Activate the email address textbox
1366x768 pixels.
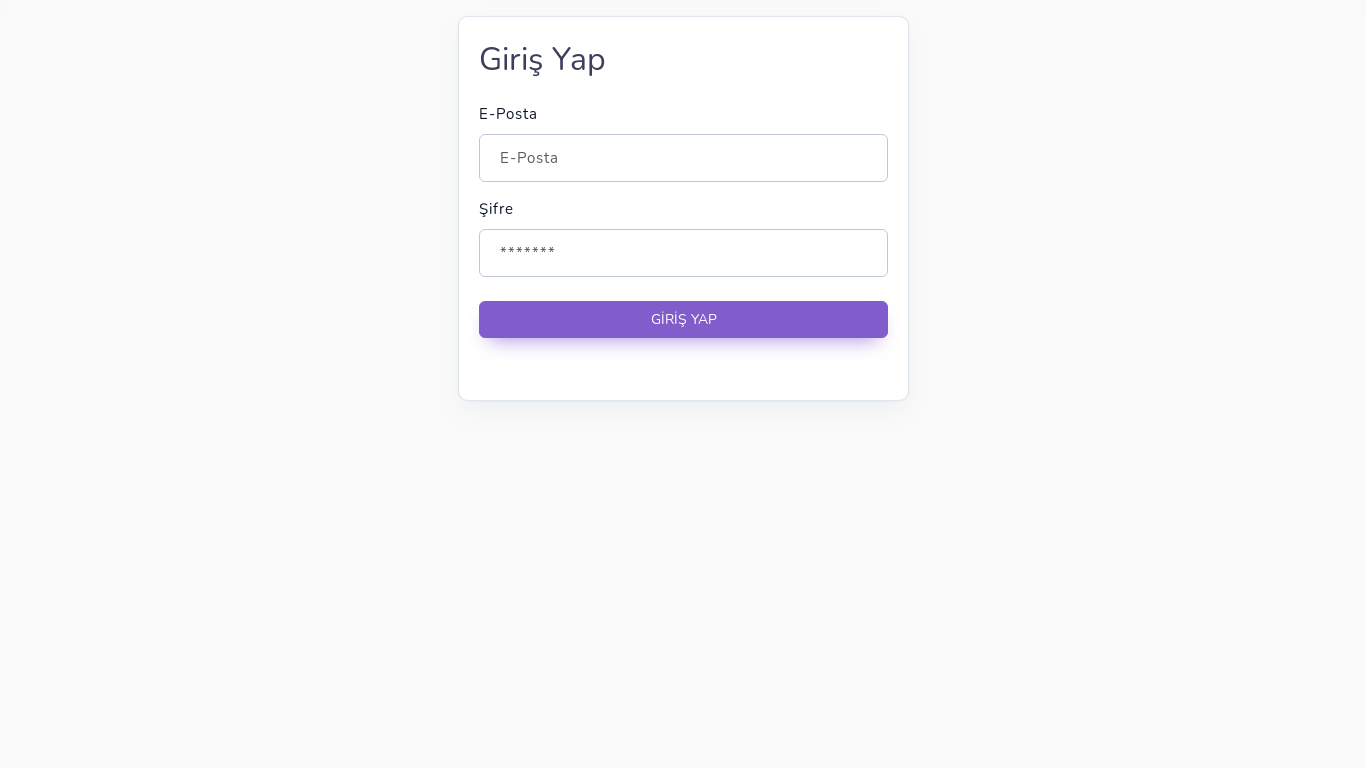pos(683,158)
